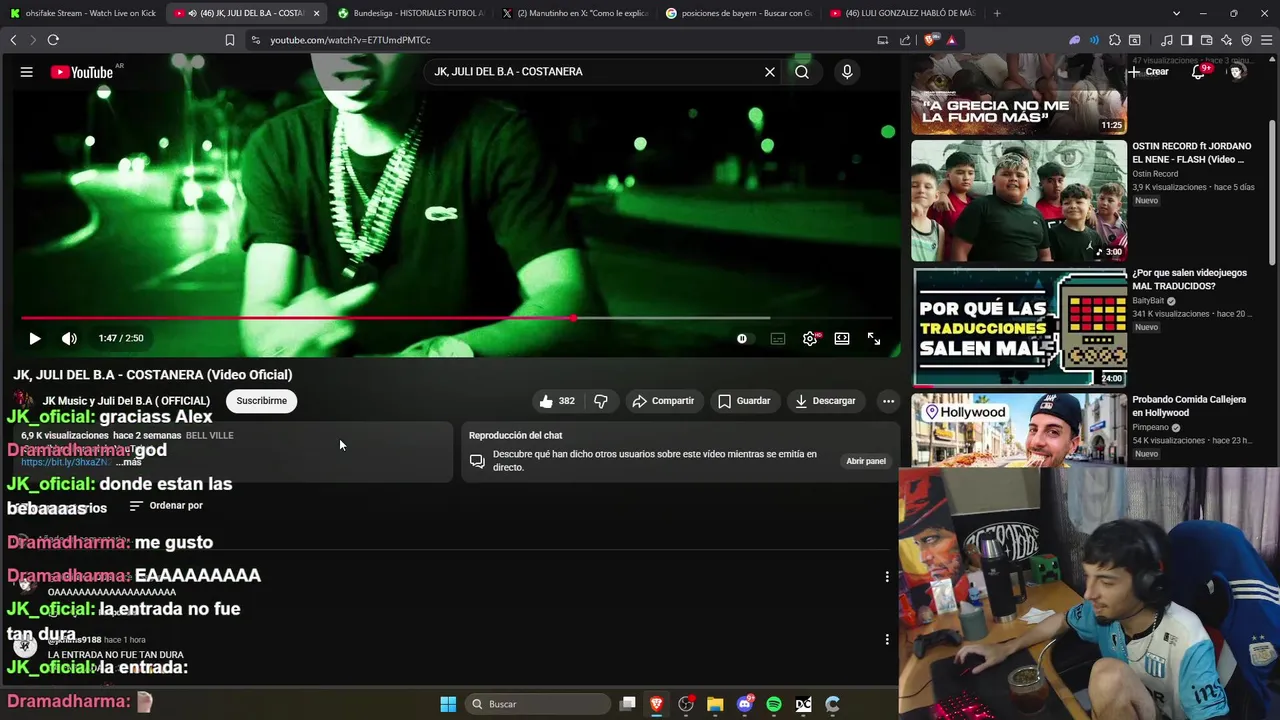Play the paused Costanera video
The width and height of the screenshot is (1280, 720).
[x=35, y=338]
